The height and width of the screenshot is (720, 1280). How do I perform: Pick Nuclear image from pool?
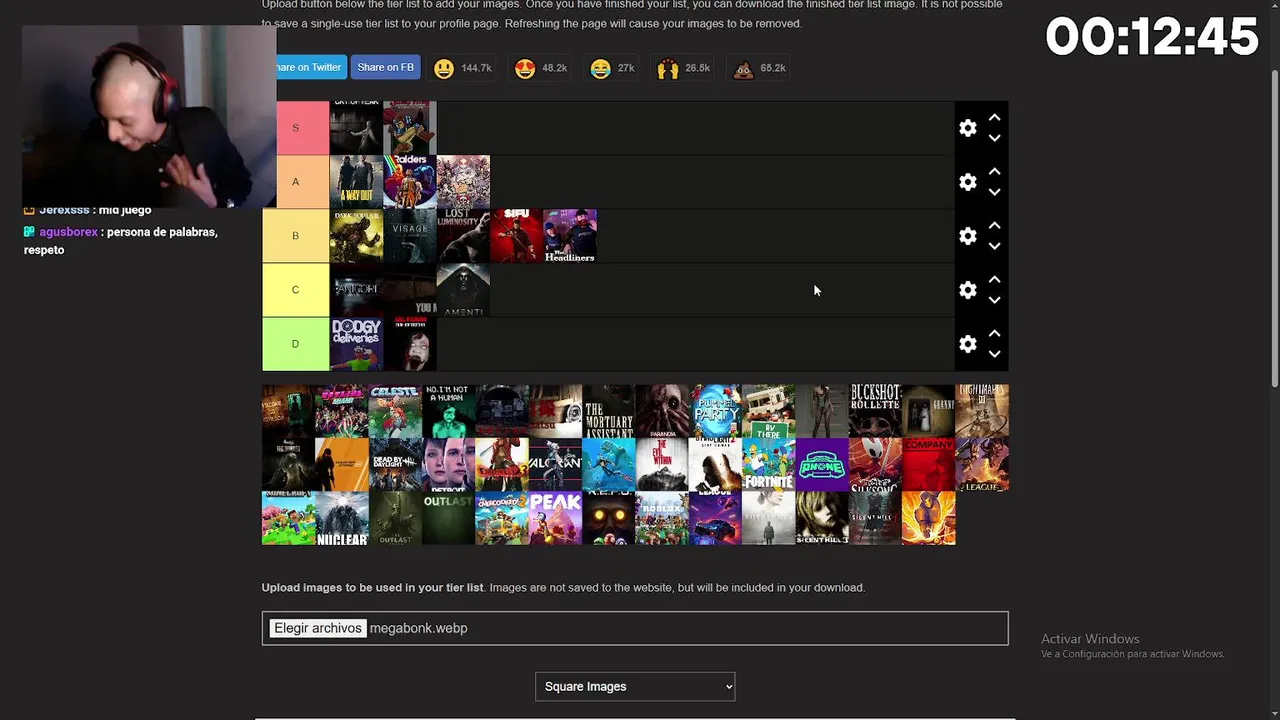tap(342, 518)
